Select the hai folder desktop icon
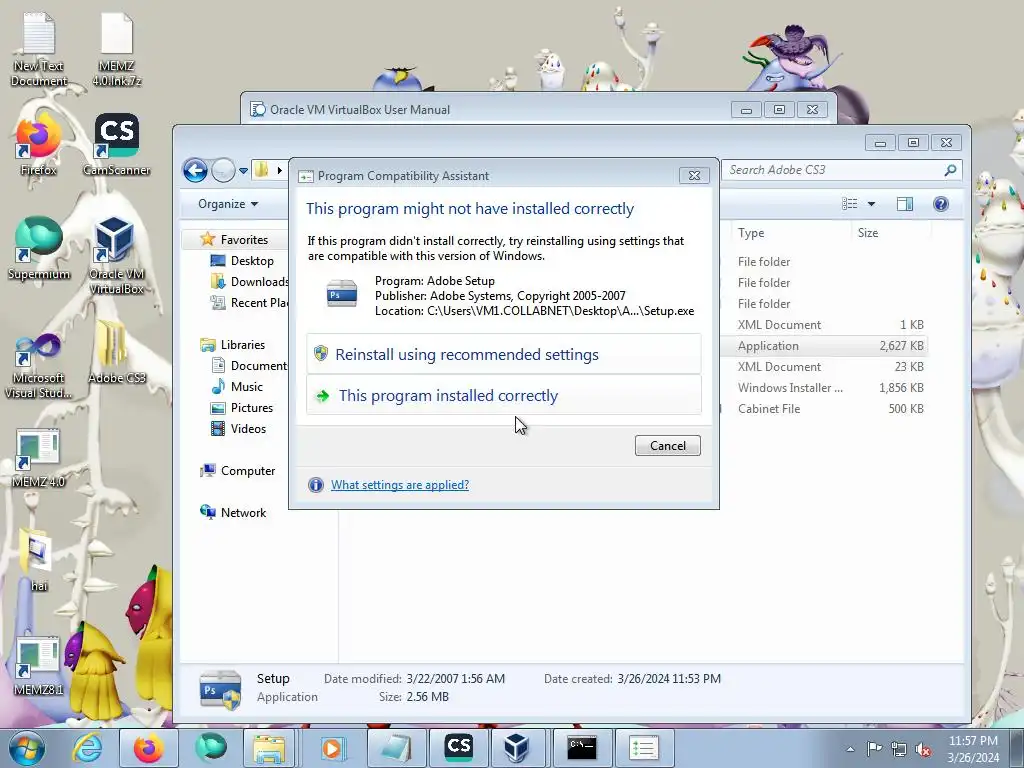Screen dimensions: 1024x768 tap(39, 560)
